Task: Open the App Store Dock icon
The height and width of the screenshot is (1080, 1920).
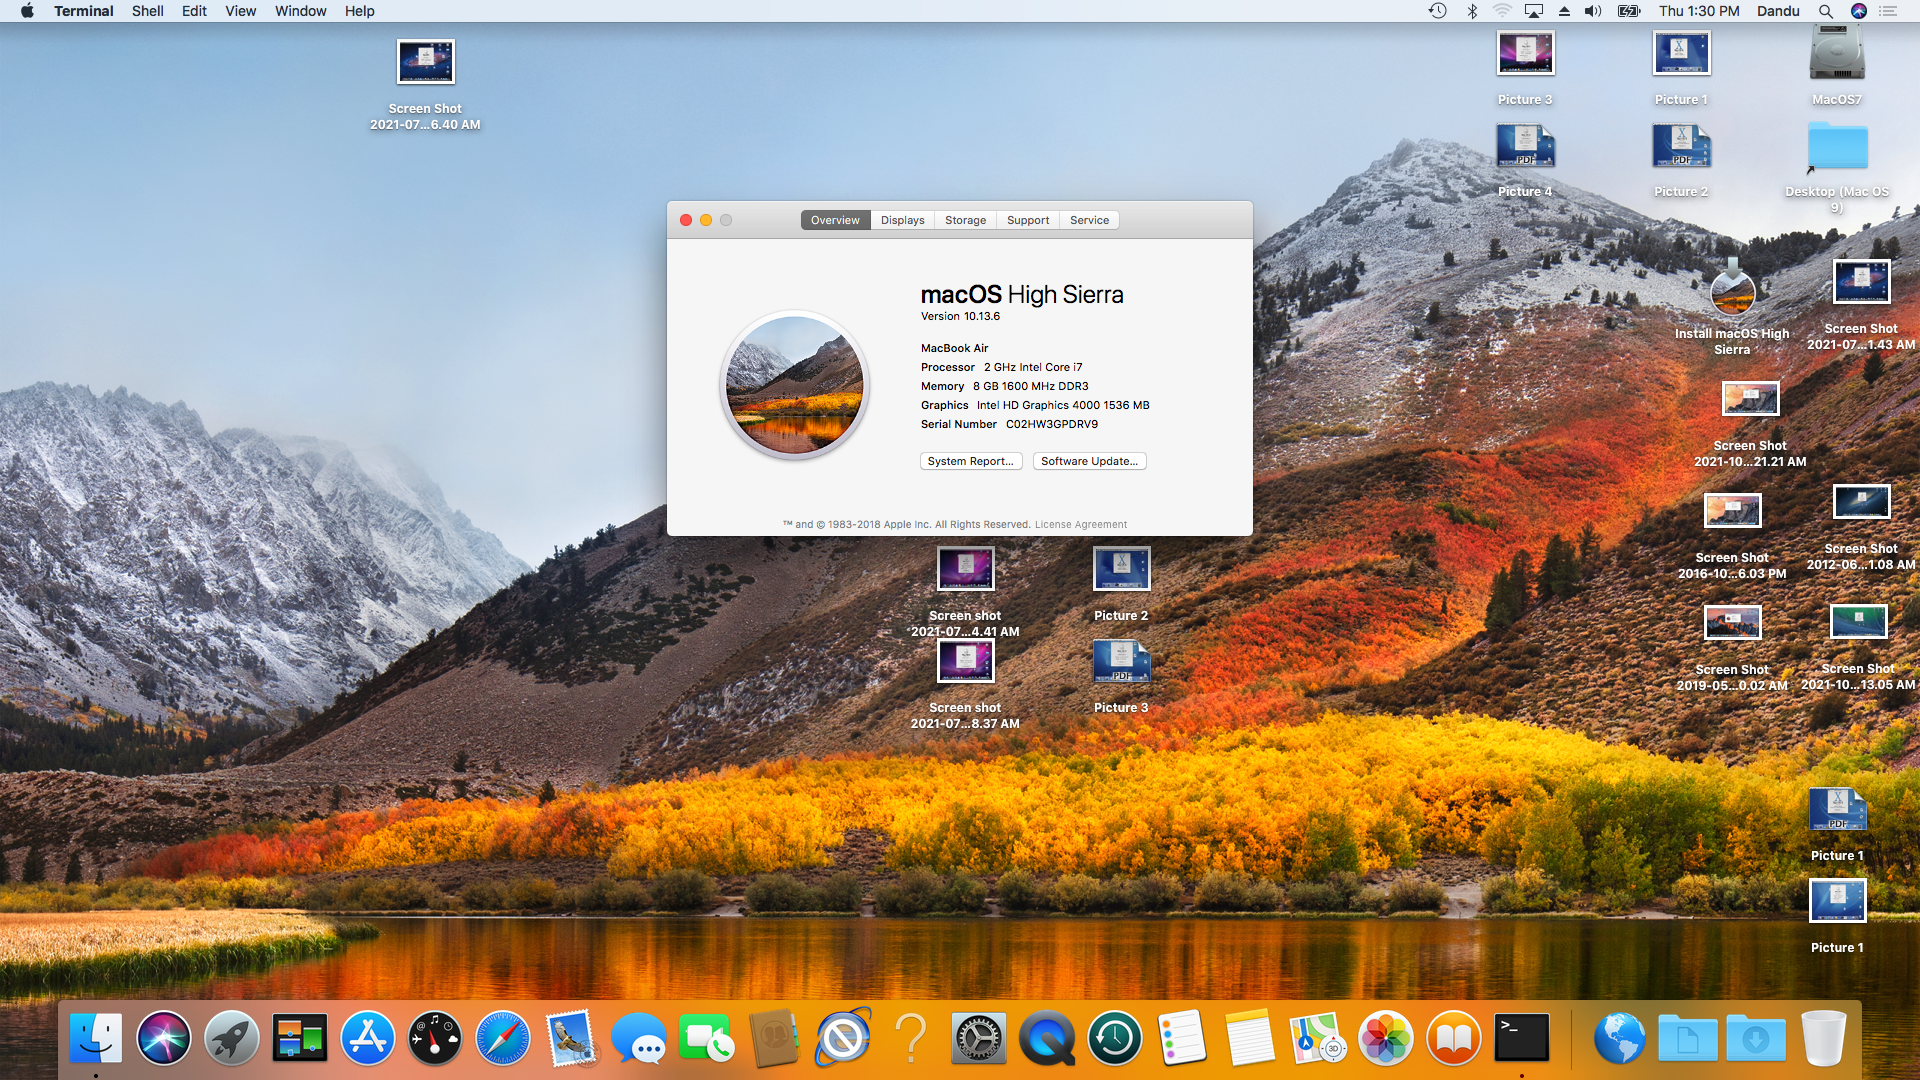Action: tap(368, 1038)
